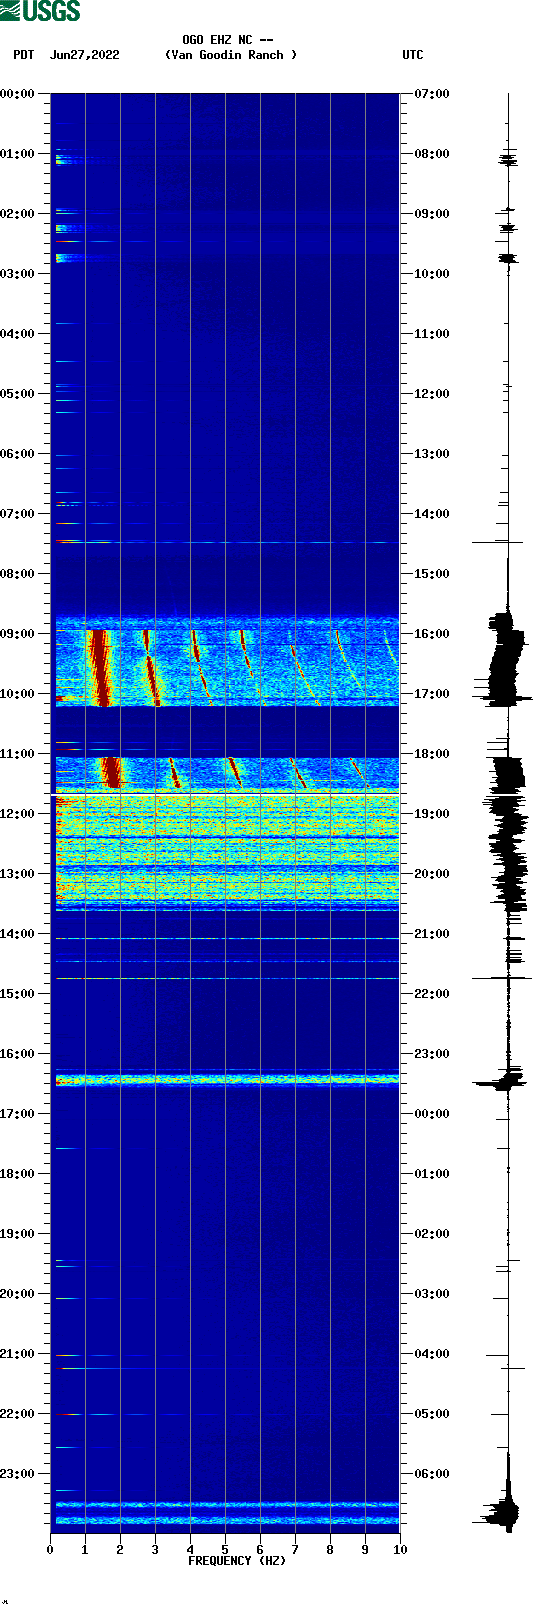This screenshot has width=552, height=1613.
Task: Click the USGS logo
Action: (40, 11)
